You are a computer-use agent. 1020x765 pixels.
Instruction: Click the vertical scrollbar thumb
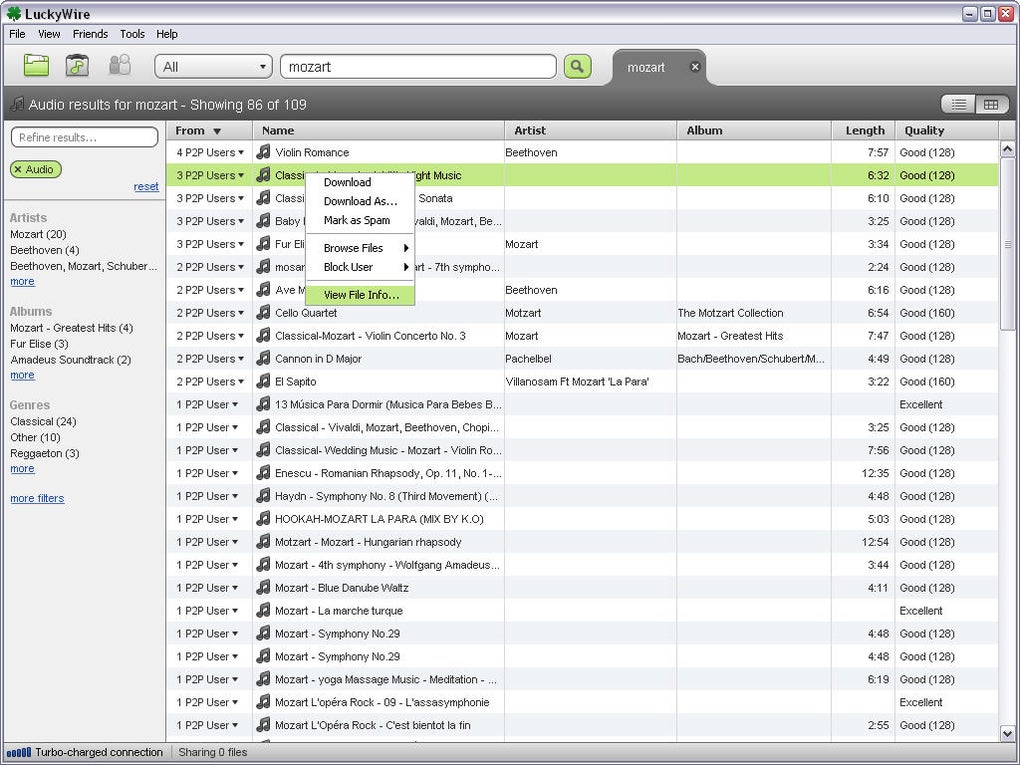[1008, 244]
